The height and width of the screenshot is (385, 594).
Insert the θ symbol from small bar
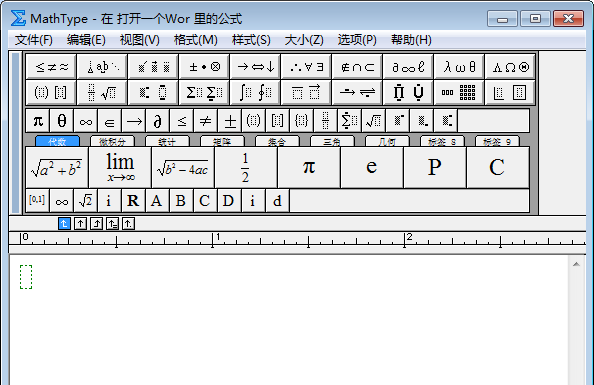click(62, 121)
